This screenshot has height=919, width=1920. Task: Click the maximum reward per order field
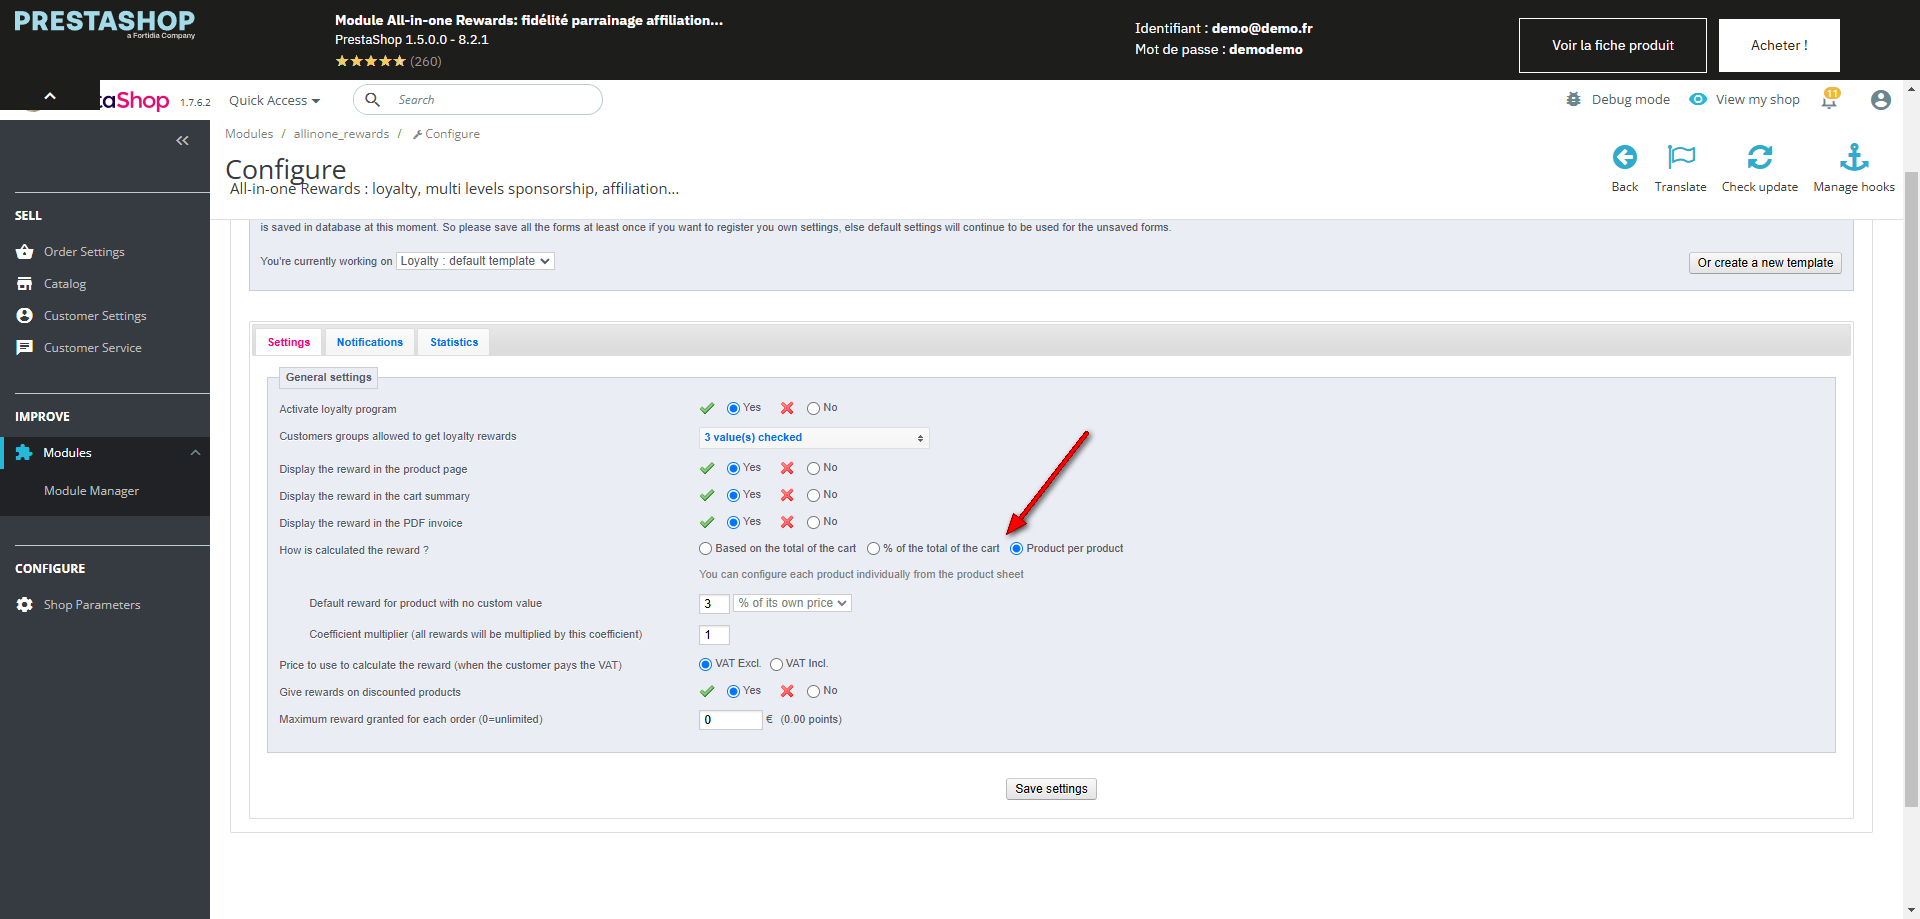coord(731,720)
